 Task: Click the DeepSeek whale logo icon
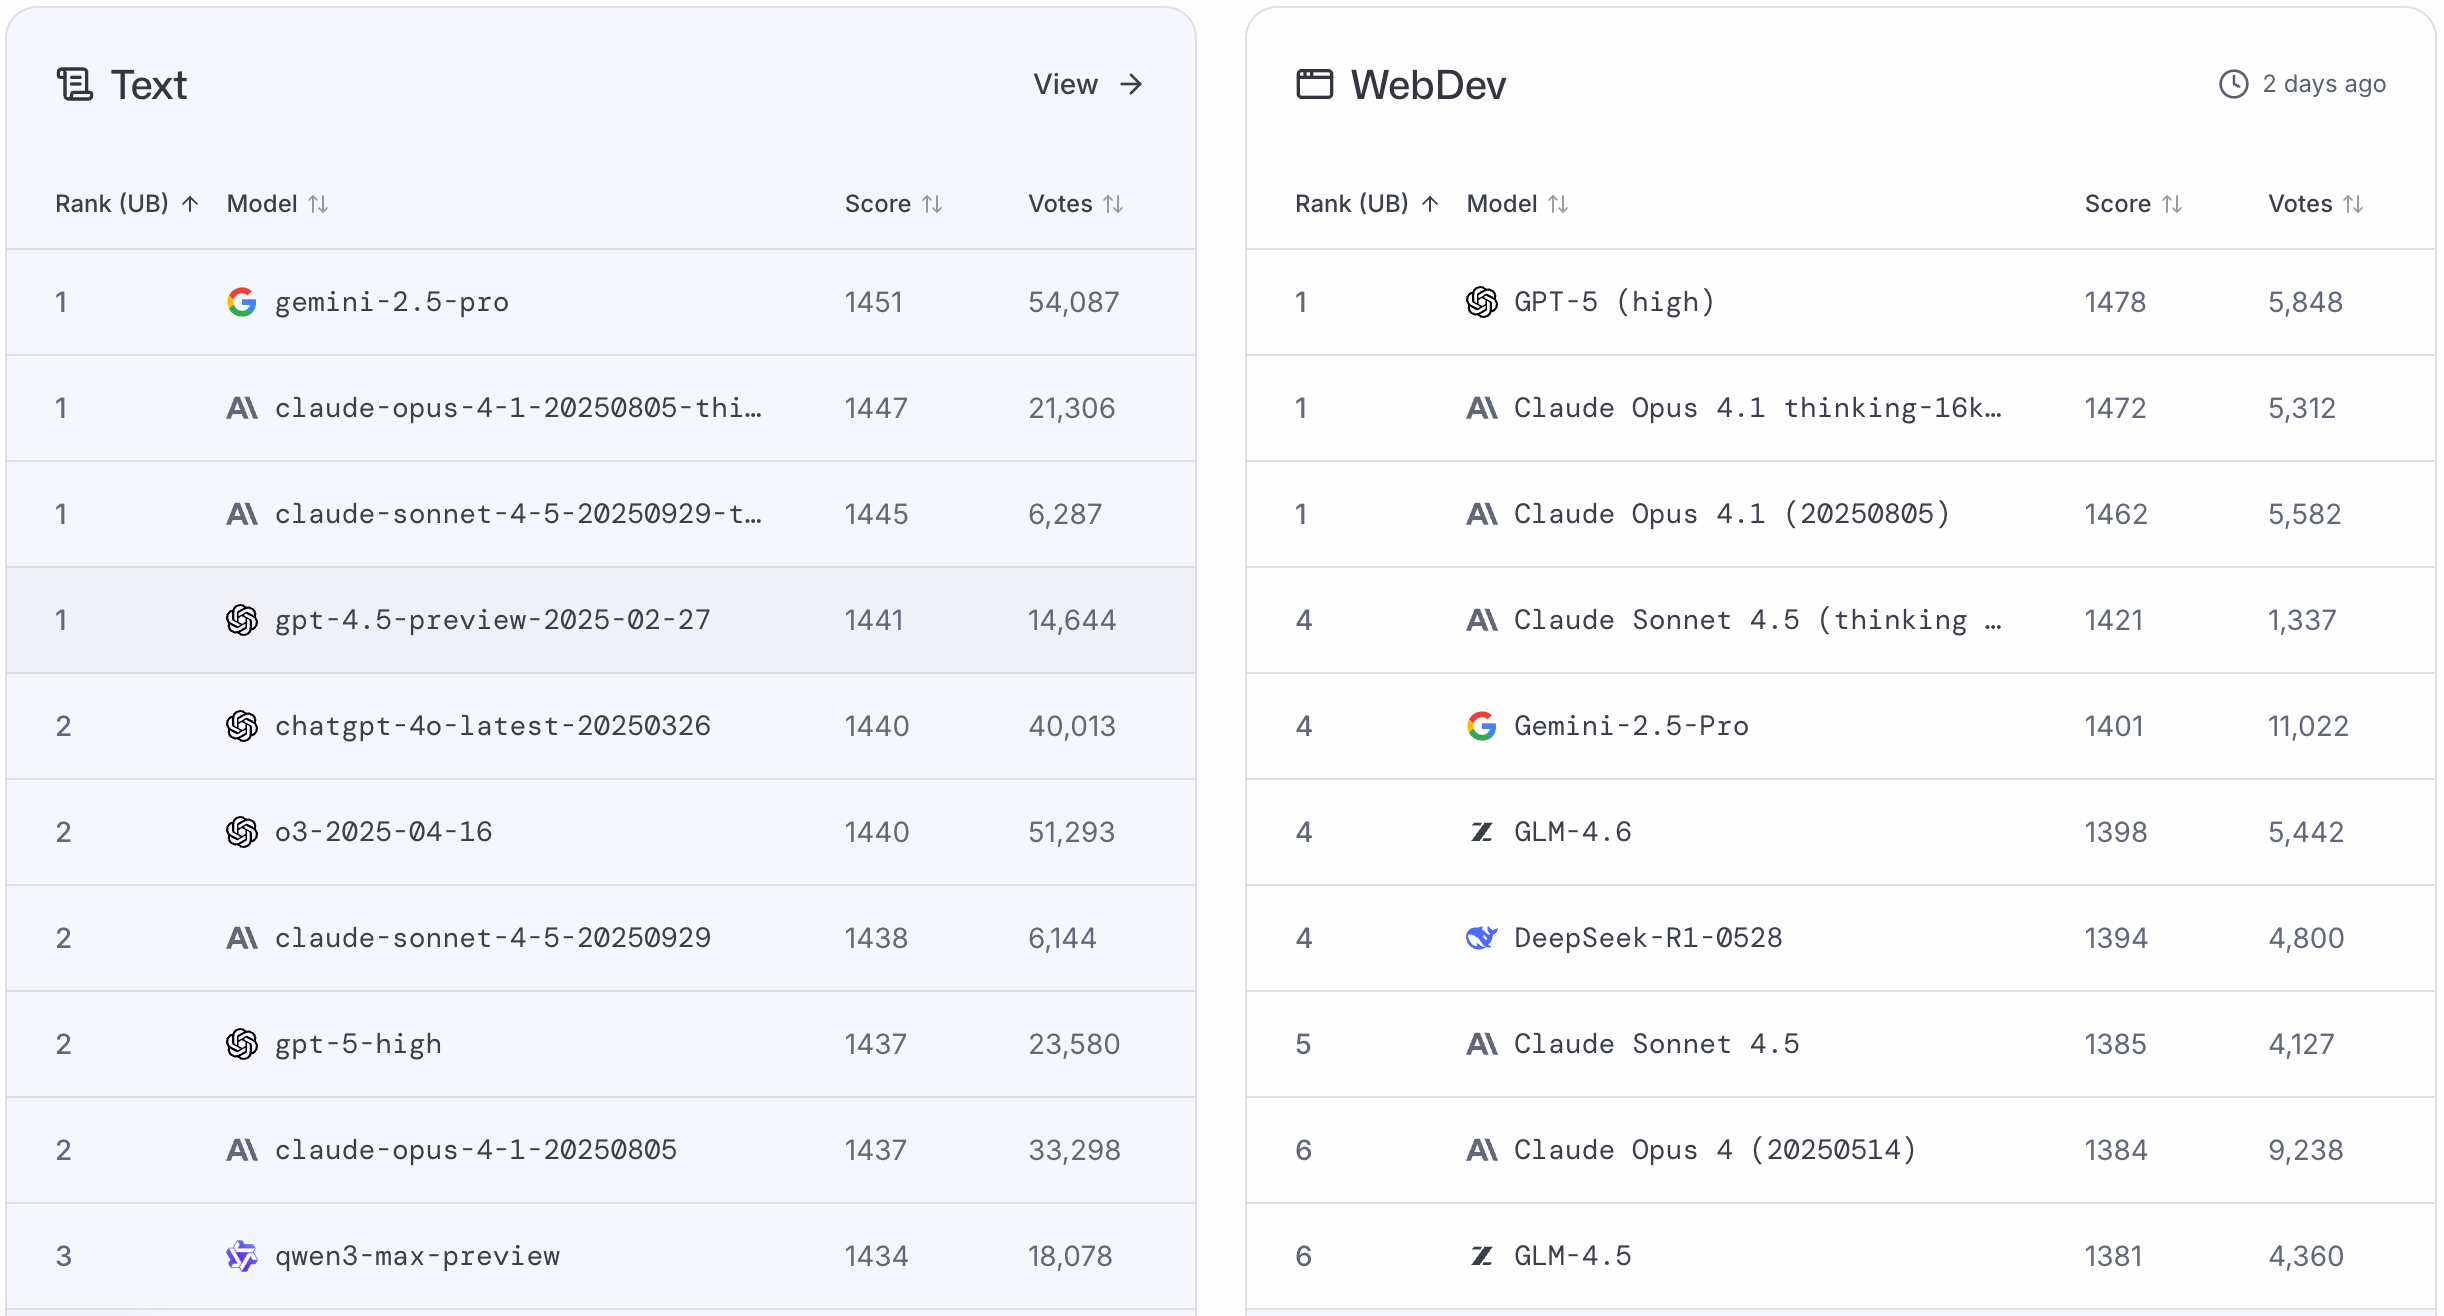[1481, 938]
